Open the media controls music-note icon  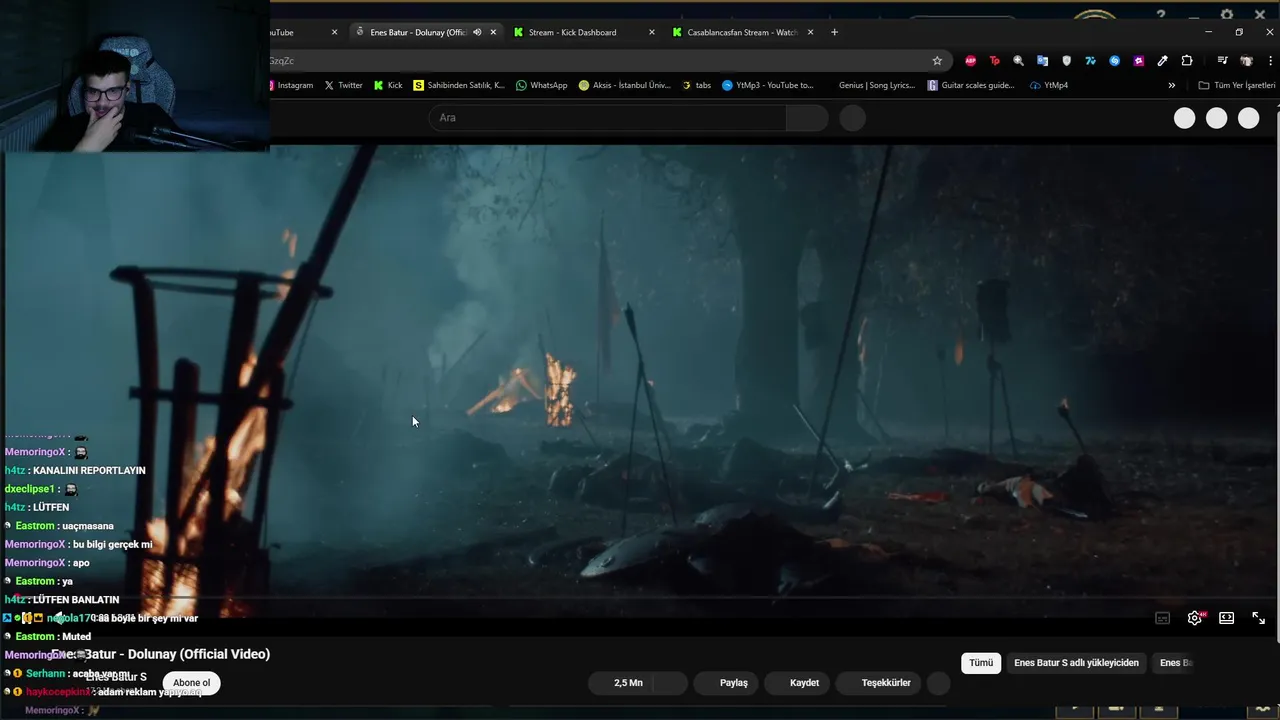1222,61
